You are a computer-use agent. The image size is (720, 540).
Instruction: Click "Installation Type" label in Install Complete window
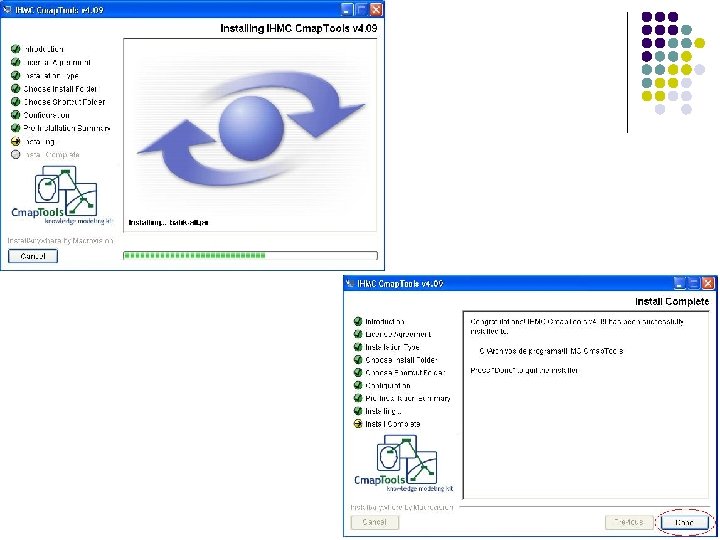point(392,347)
